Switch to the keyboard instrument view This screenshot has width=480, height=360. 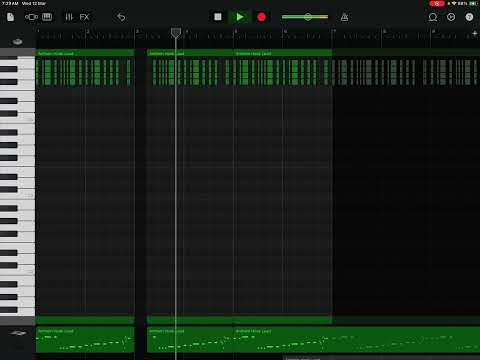(x=47, y=17)
